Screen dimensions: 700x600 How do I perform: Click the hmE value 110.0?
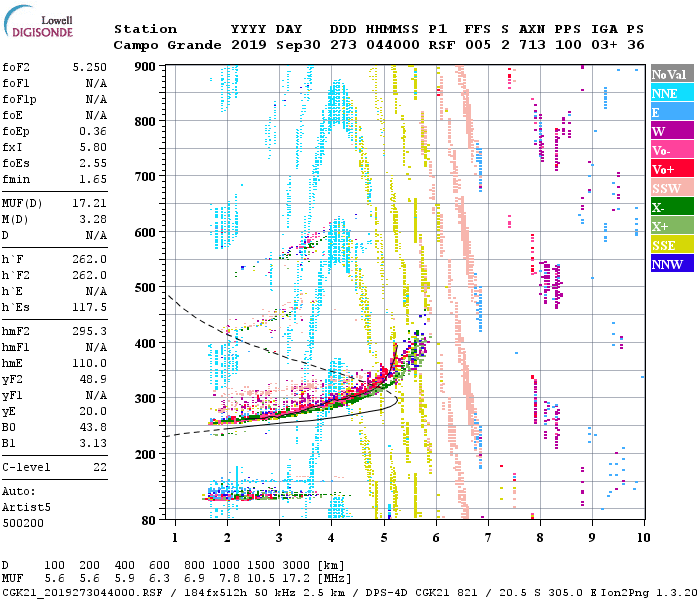click(x=90, y=363)
